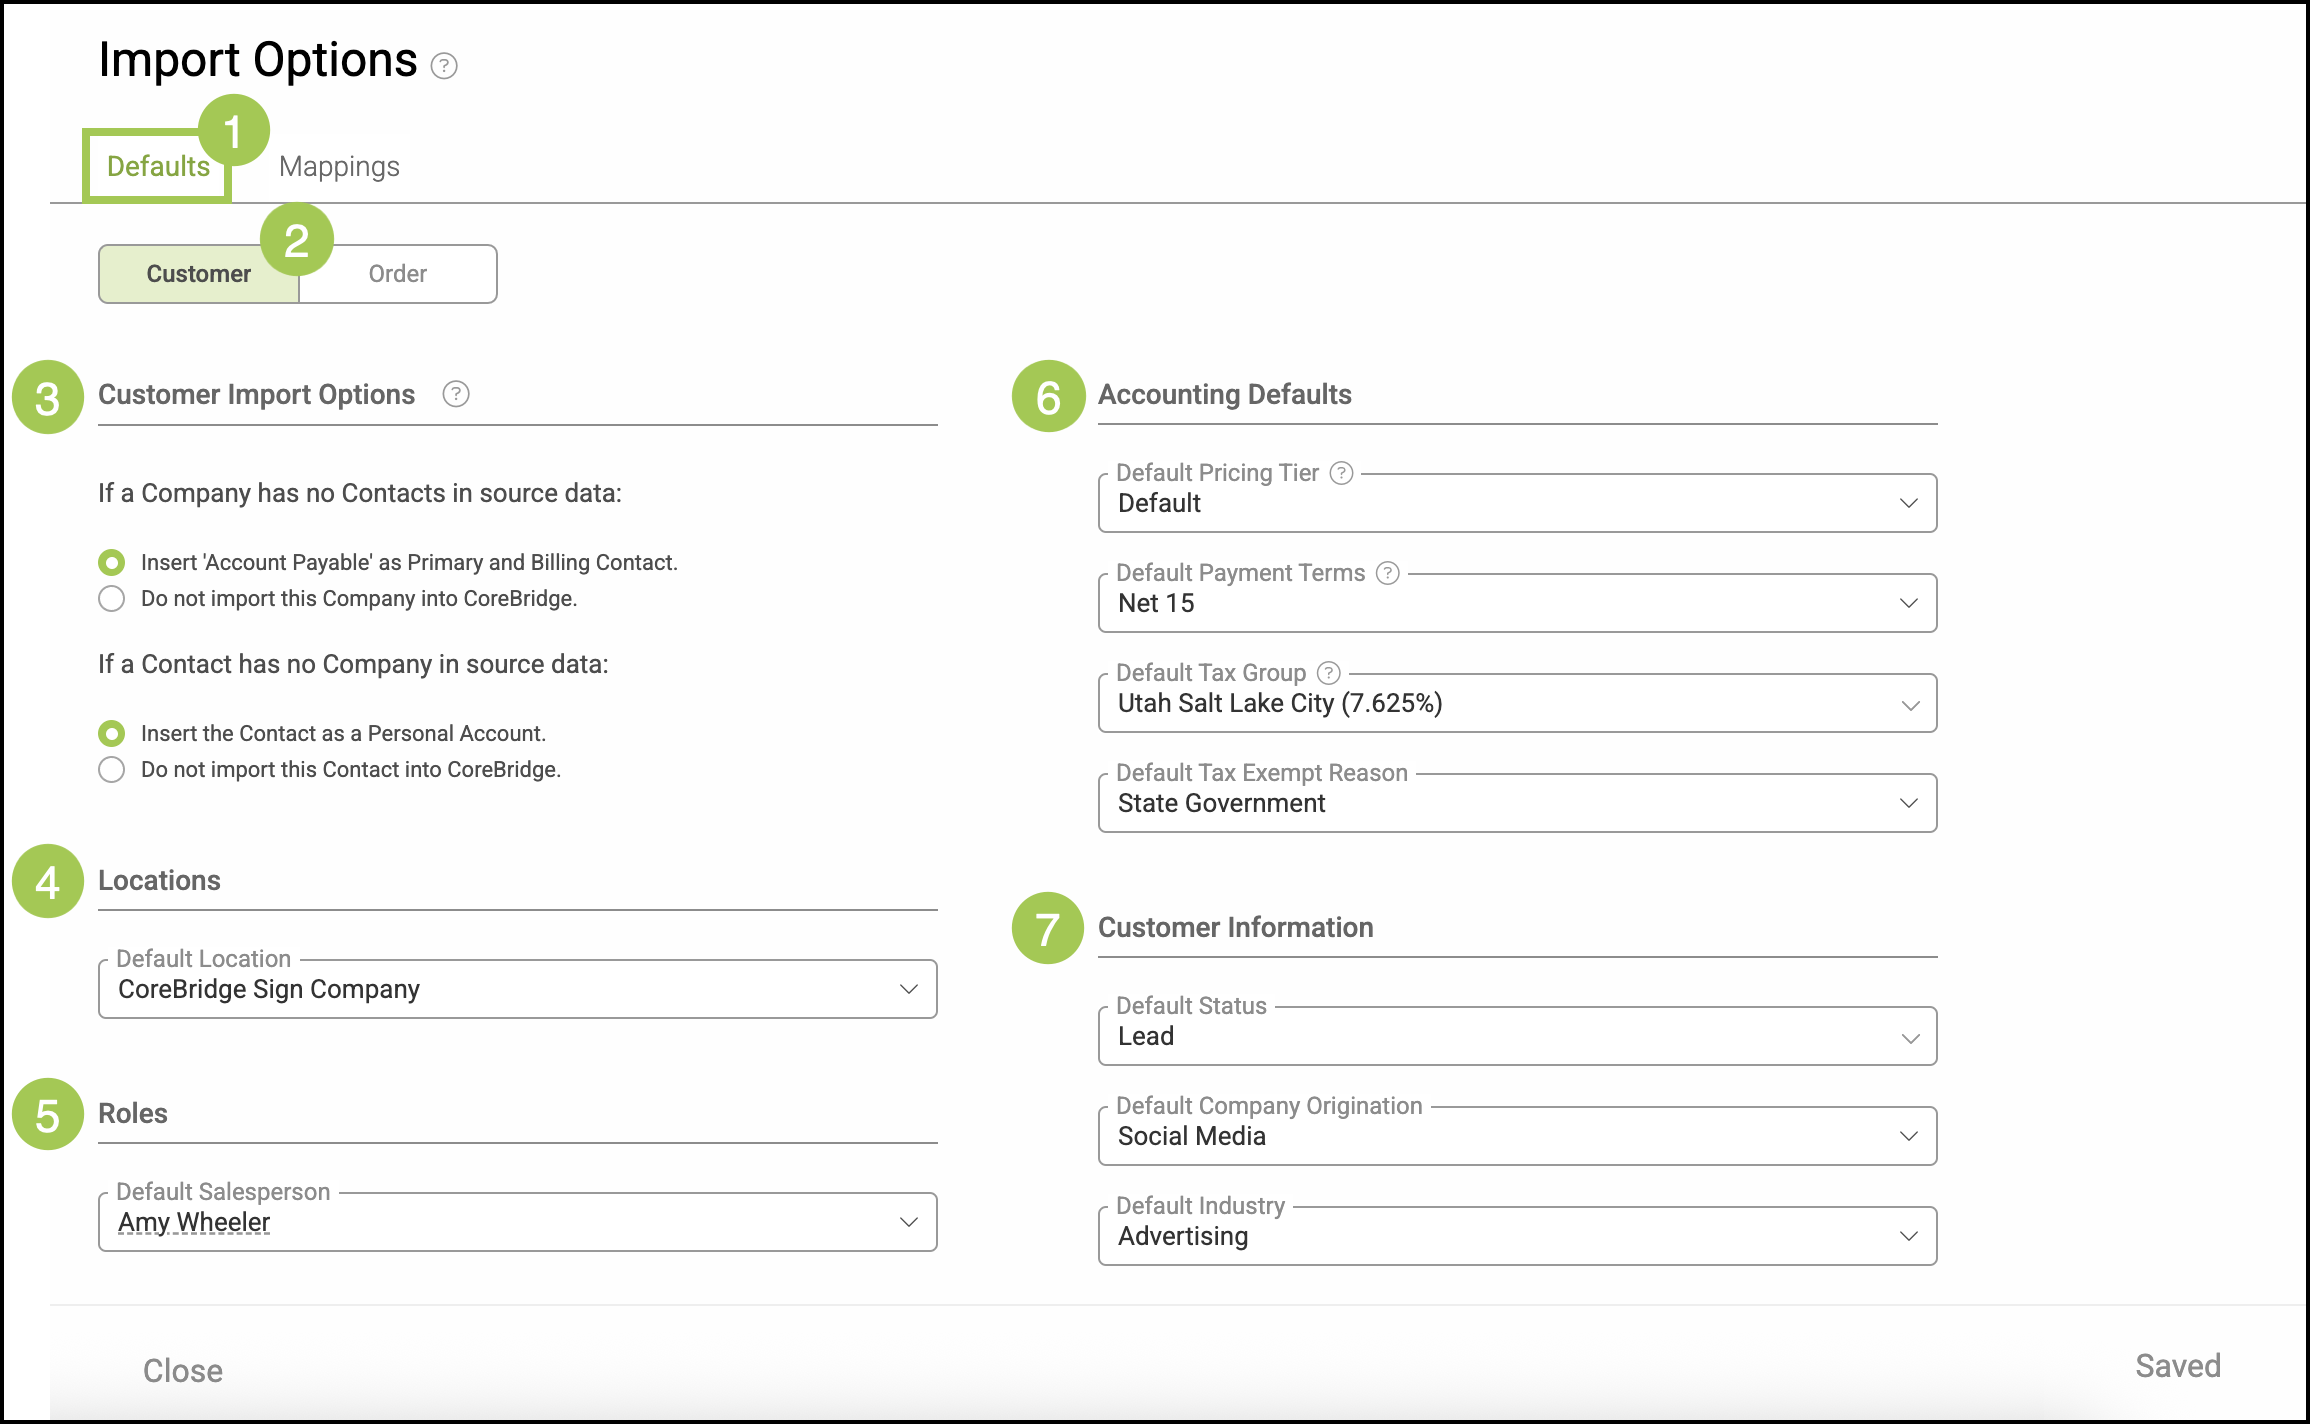Switch to the Mappings tab
2310x1424 pixels.
coord(339,166)
